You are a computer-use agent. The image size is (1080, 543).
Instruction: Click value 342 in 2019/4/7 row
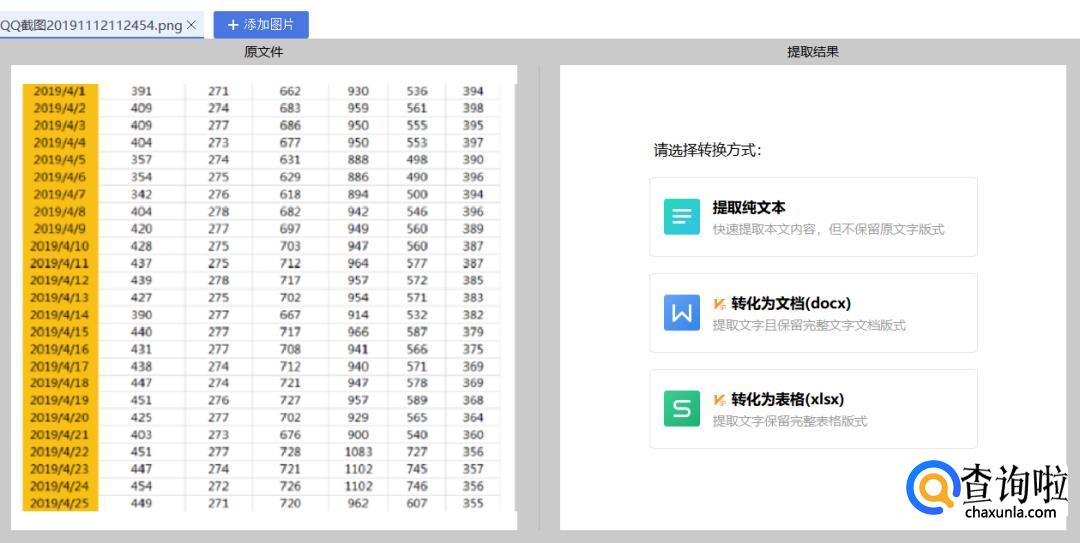pyautogui.click(x=141, y=194)
